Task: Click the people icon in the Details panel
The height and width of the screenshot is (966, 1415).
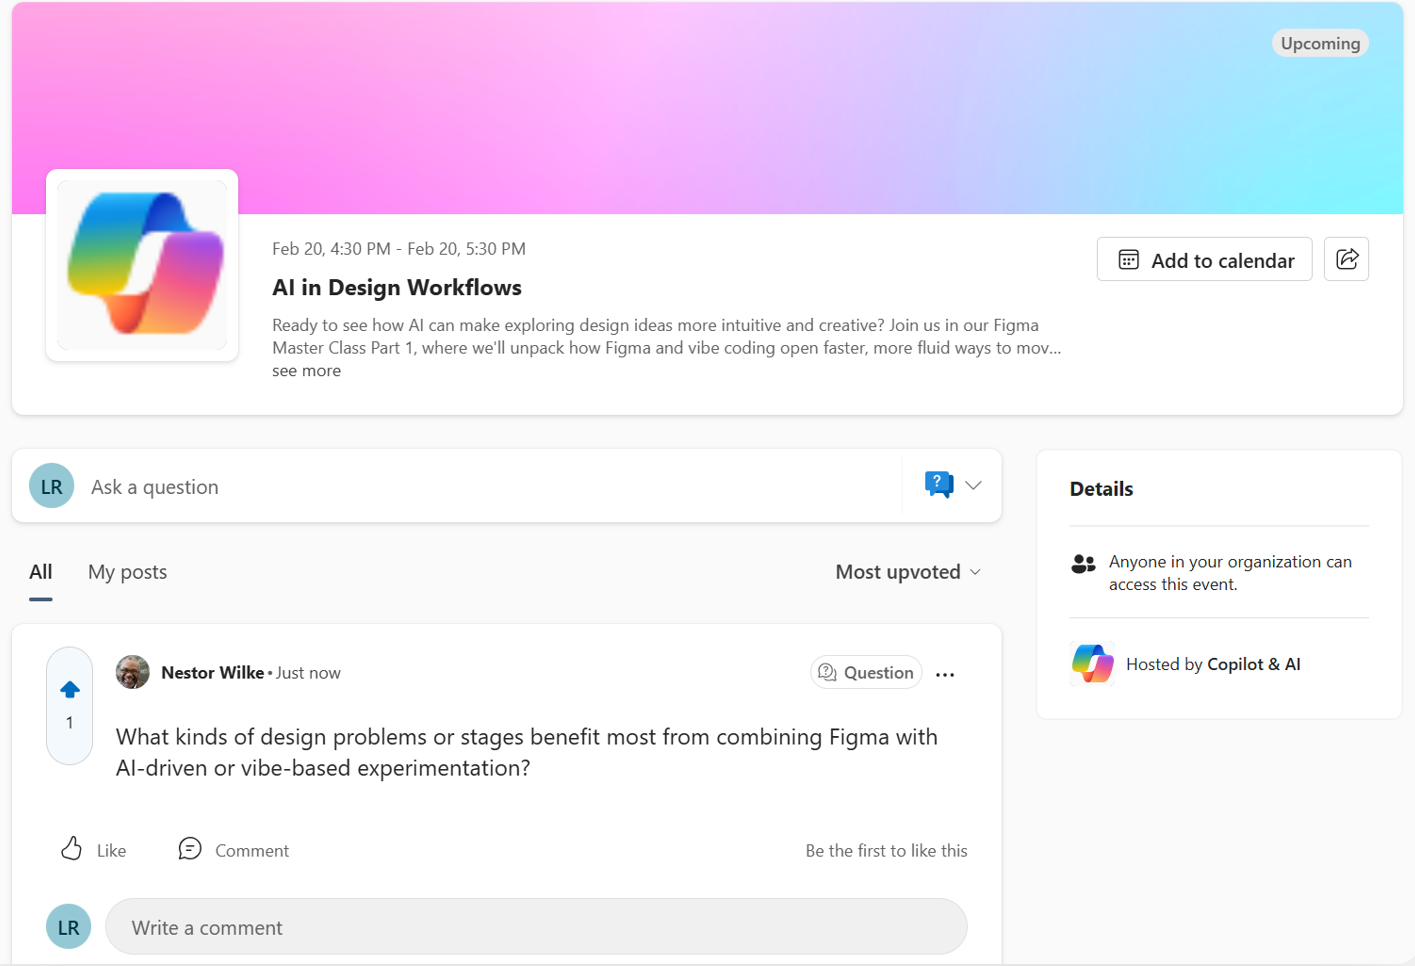Action: pos(1083,564)
